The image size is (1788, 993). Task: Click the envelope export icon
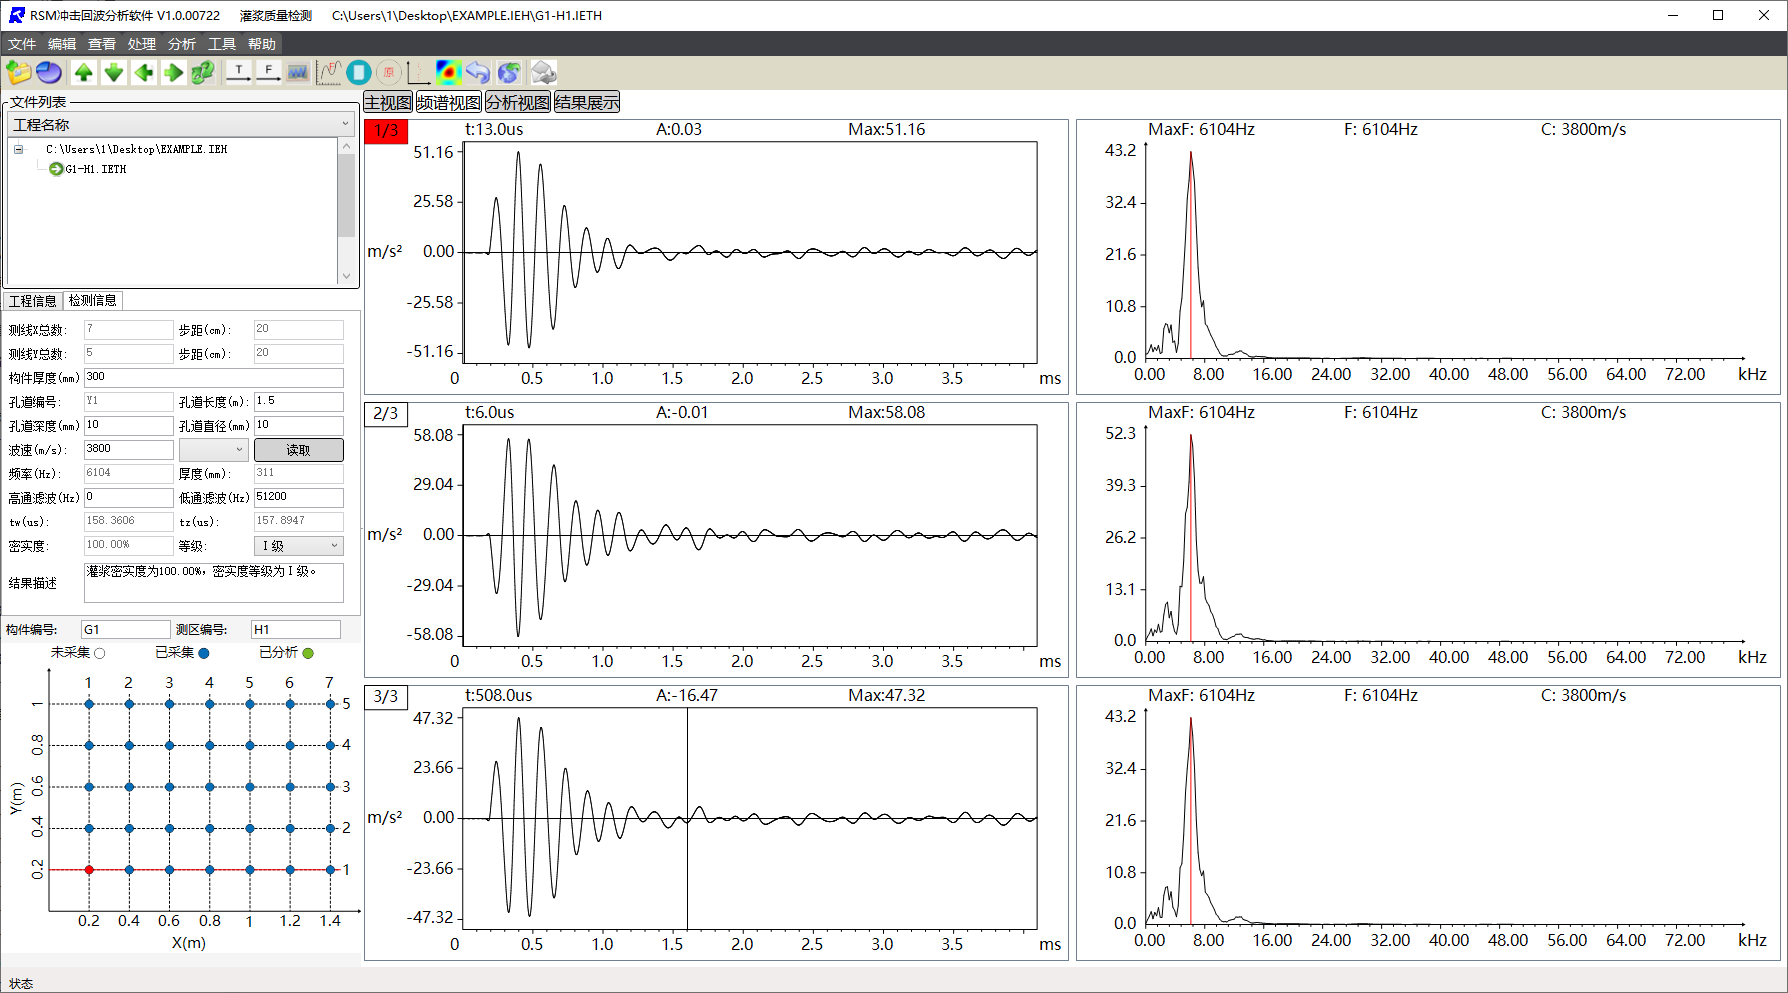(x=543, y=72)
